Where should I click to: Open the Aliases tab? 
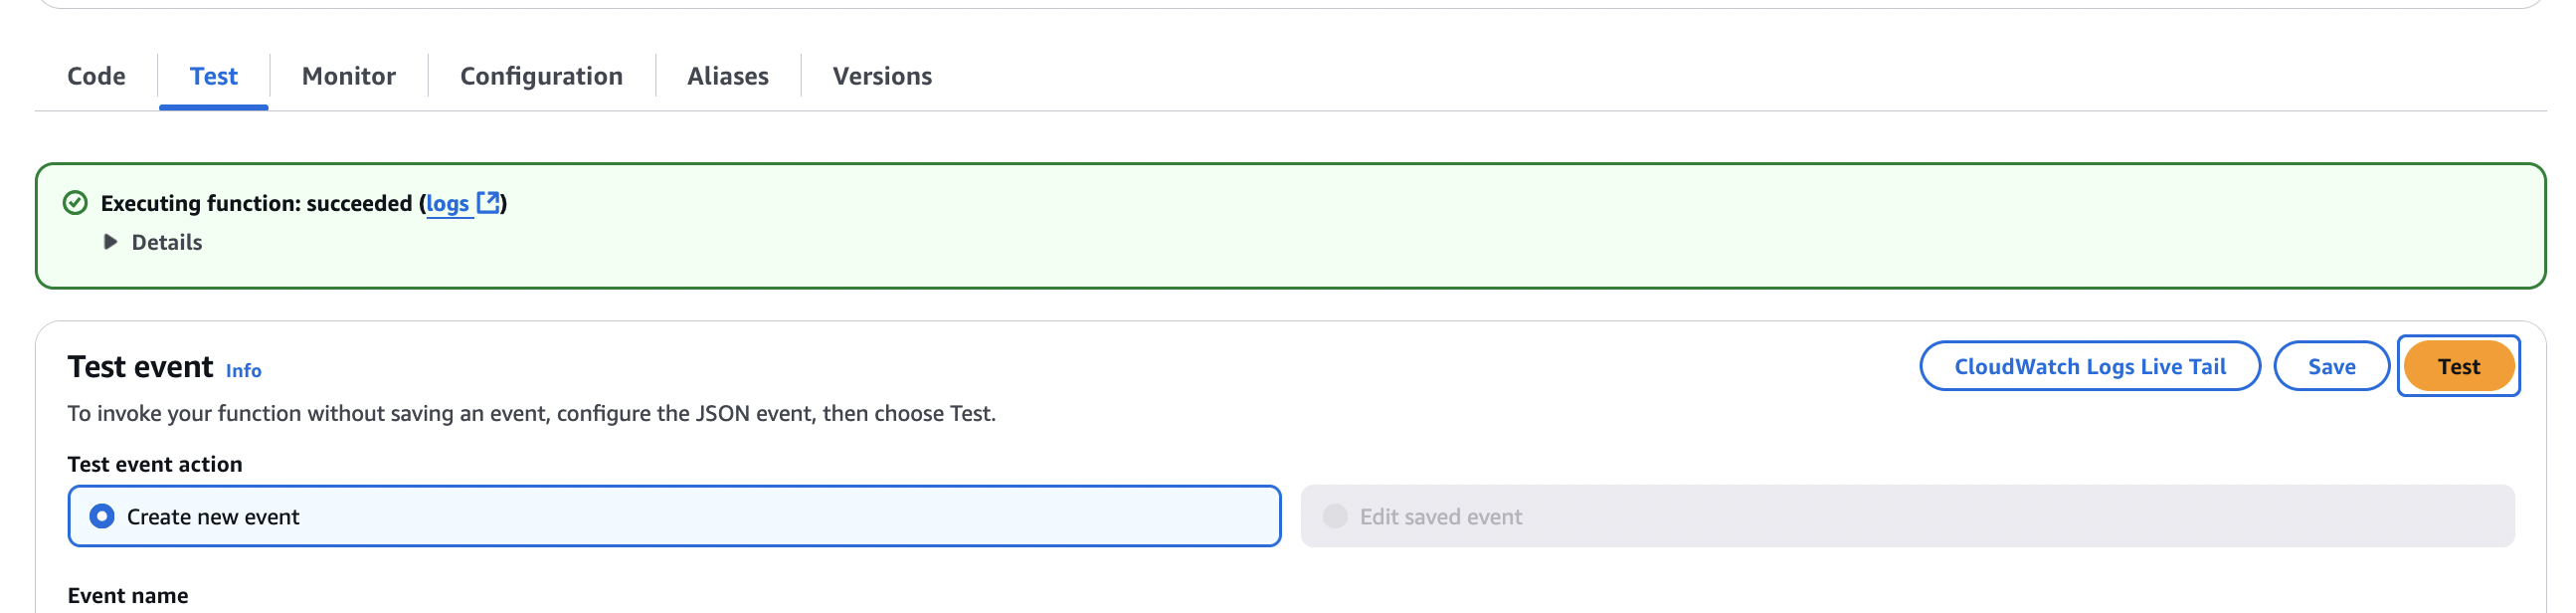point(727,75)
